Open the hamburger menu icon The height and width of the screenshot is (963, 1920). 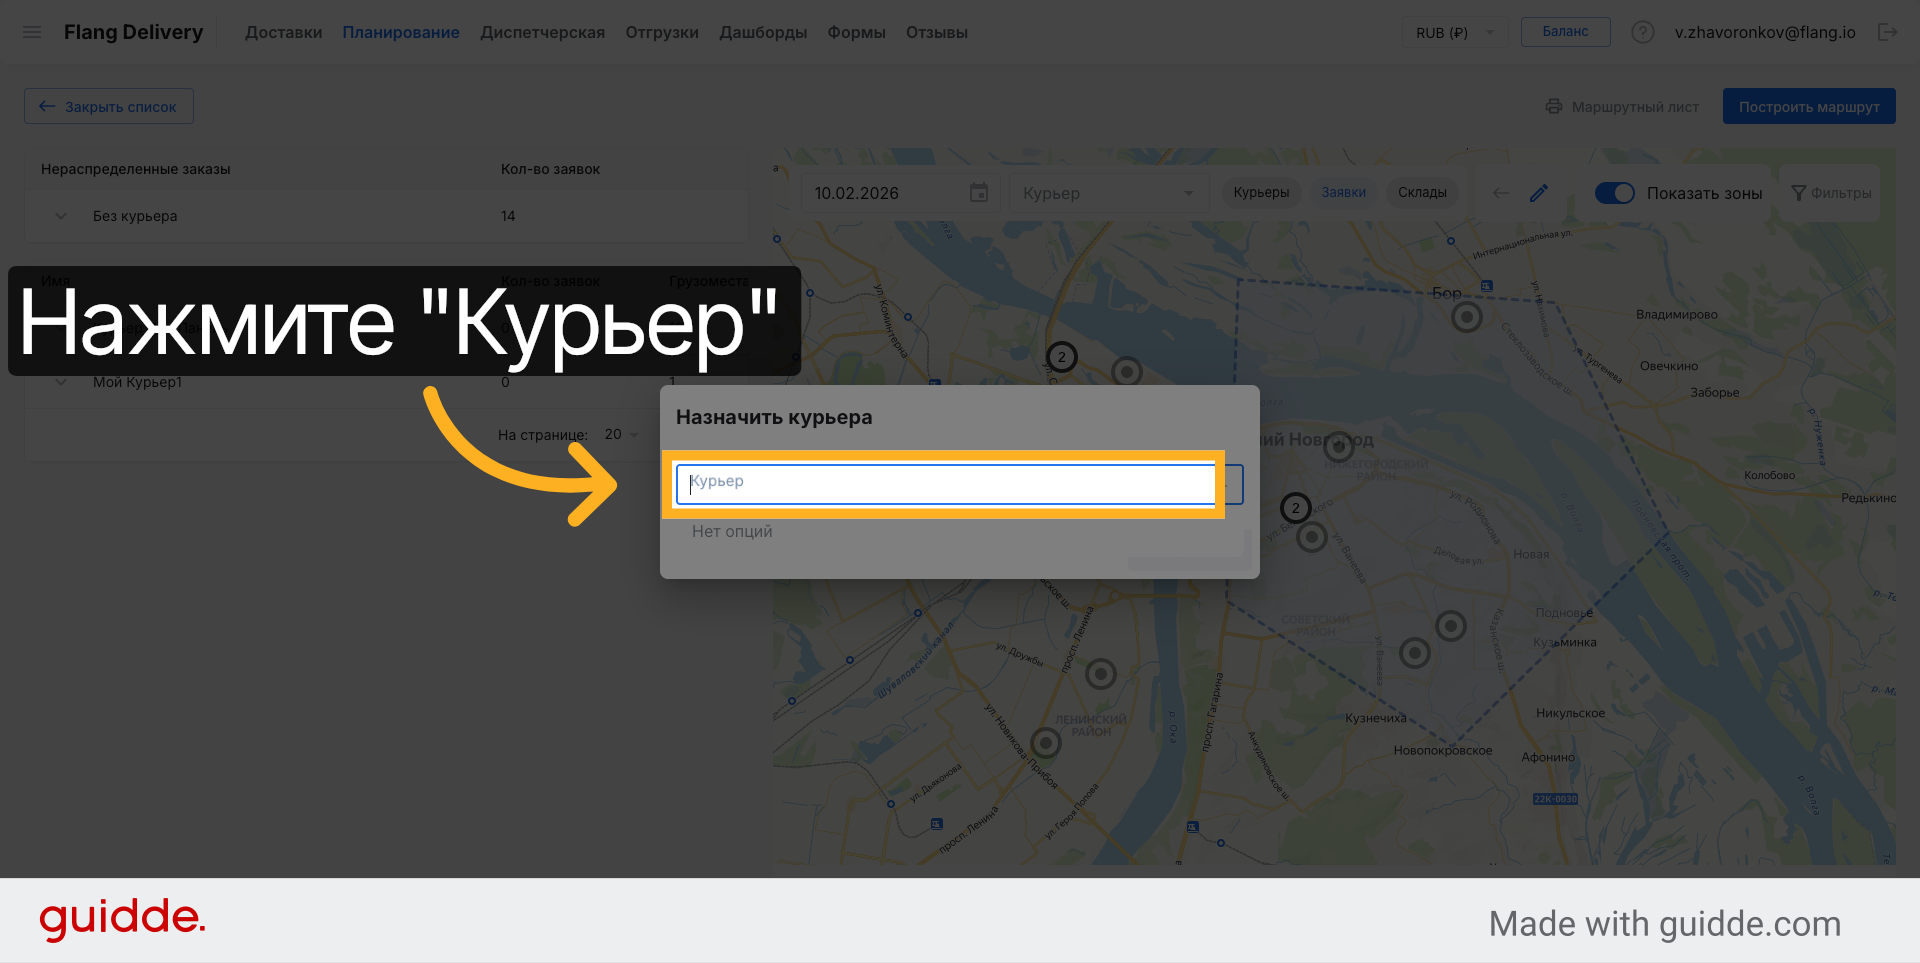(x=32, y=32)
